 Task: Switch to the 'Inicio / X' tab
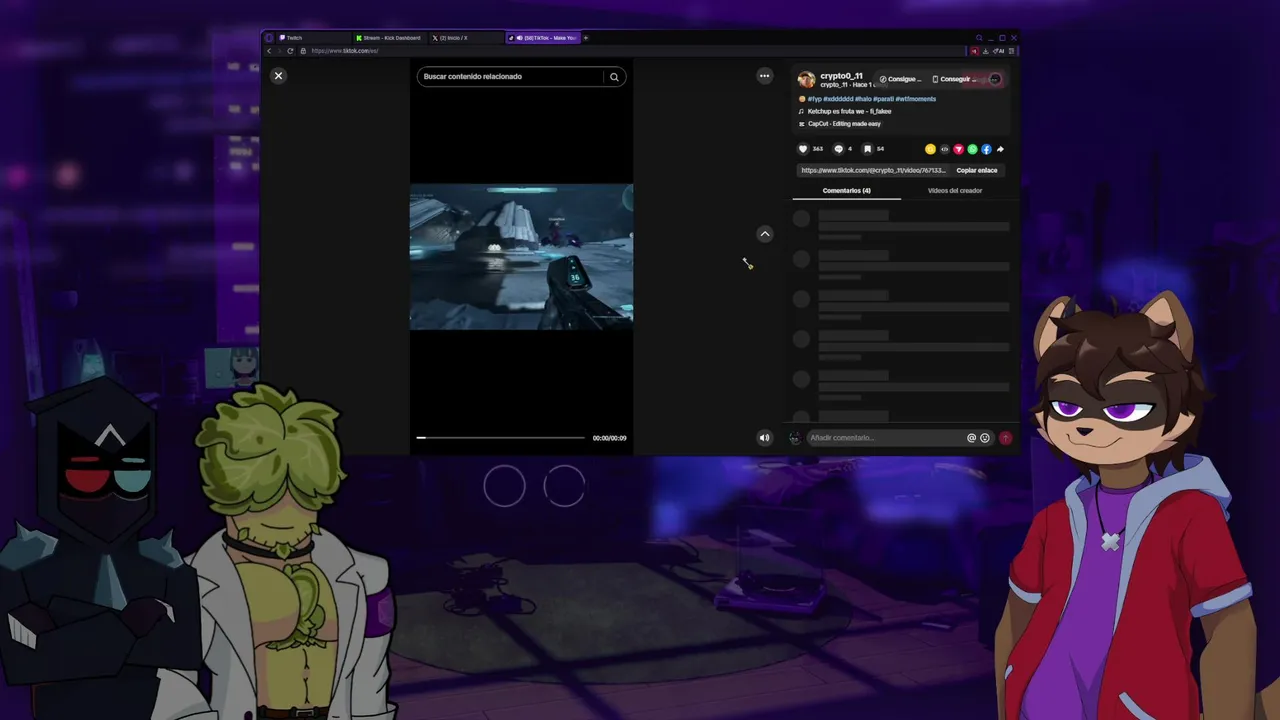(x=467, y=38)
